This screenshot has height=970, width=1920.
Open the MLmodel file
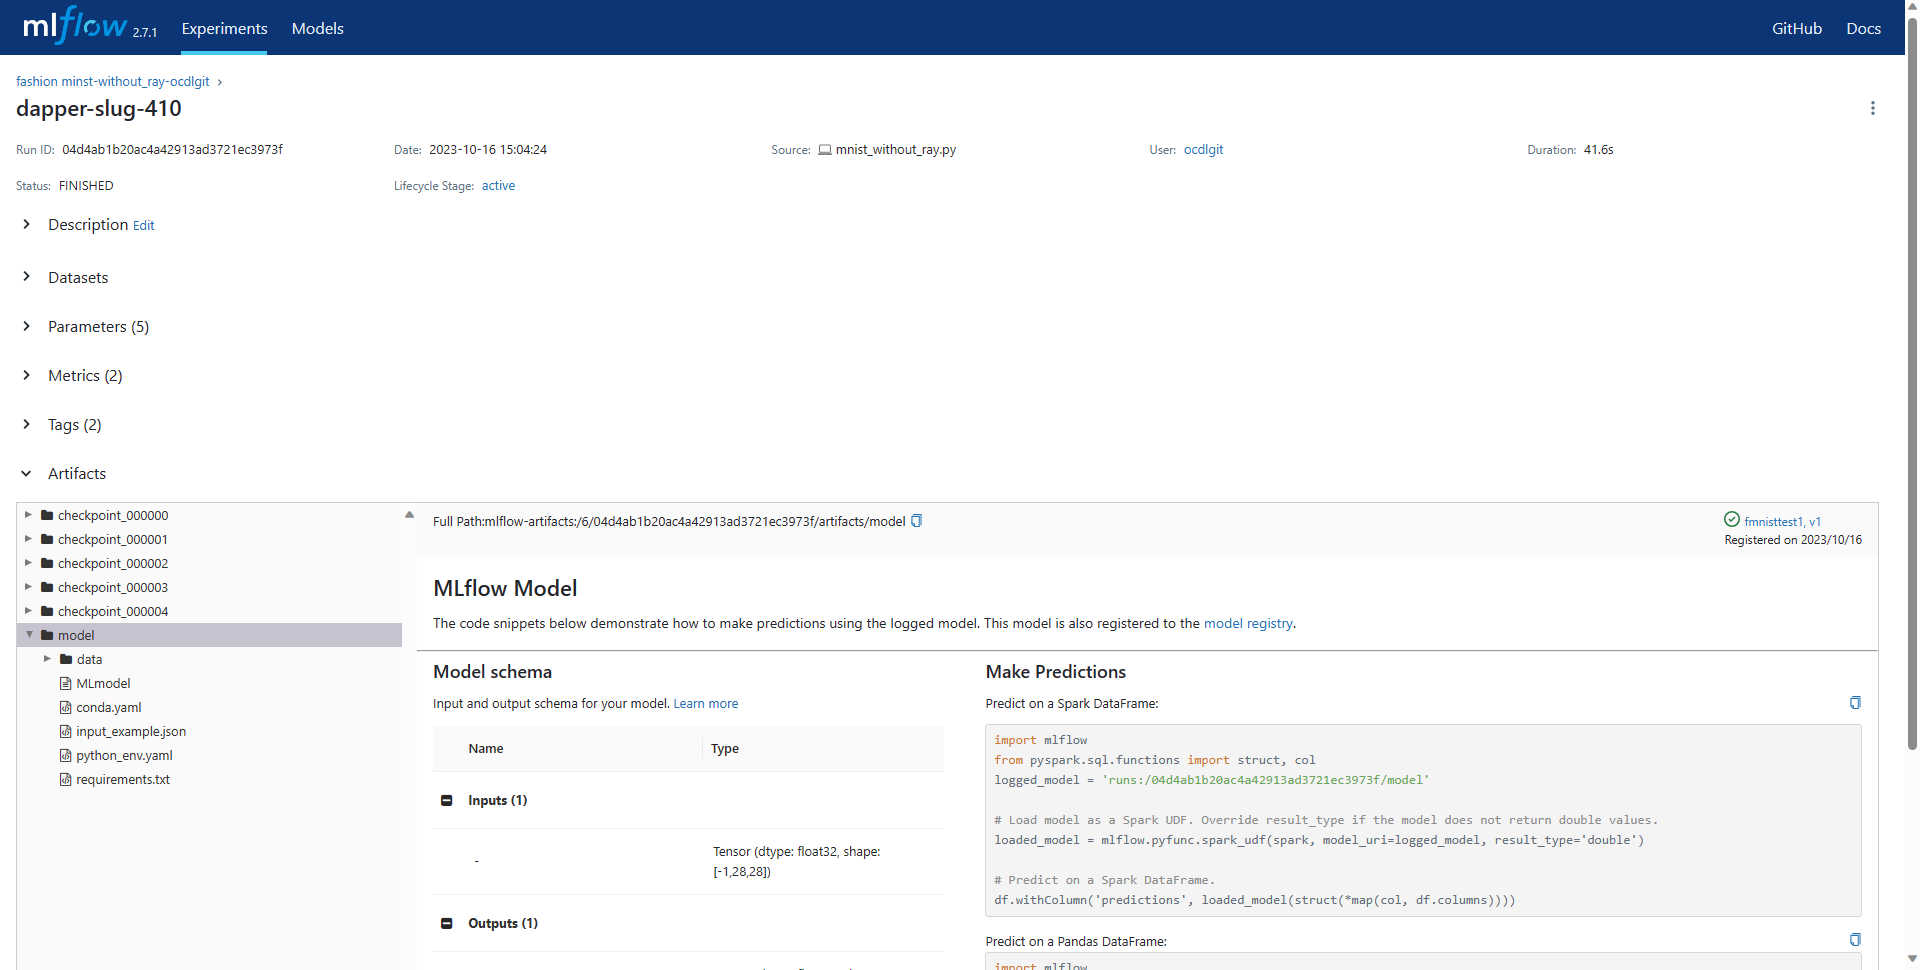tap(103, 684)
